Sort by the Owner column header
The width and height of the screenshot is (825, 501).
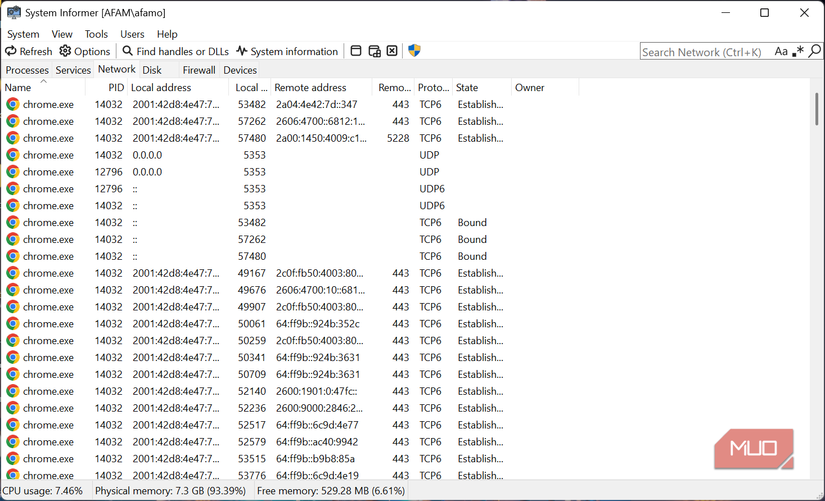click(x=545, y=87)
